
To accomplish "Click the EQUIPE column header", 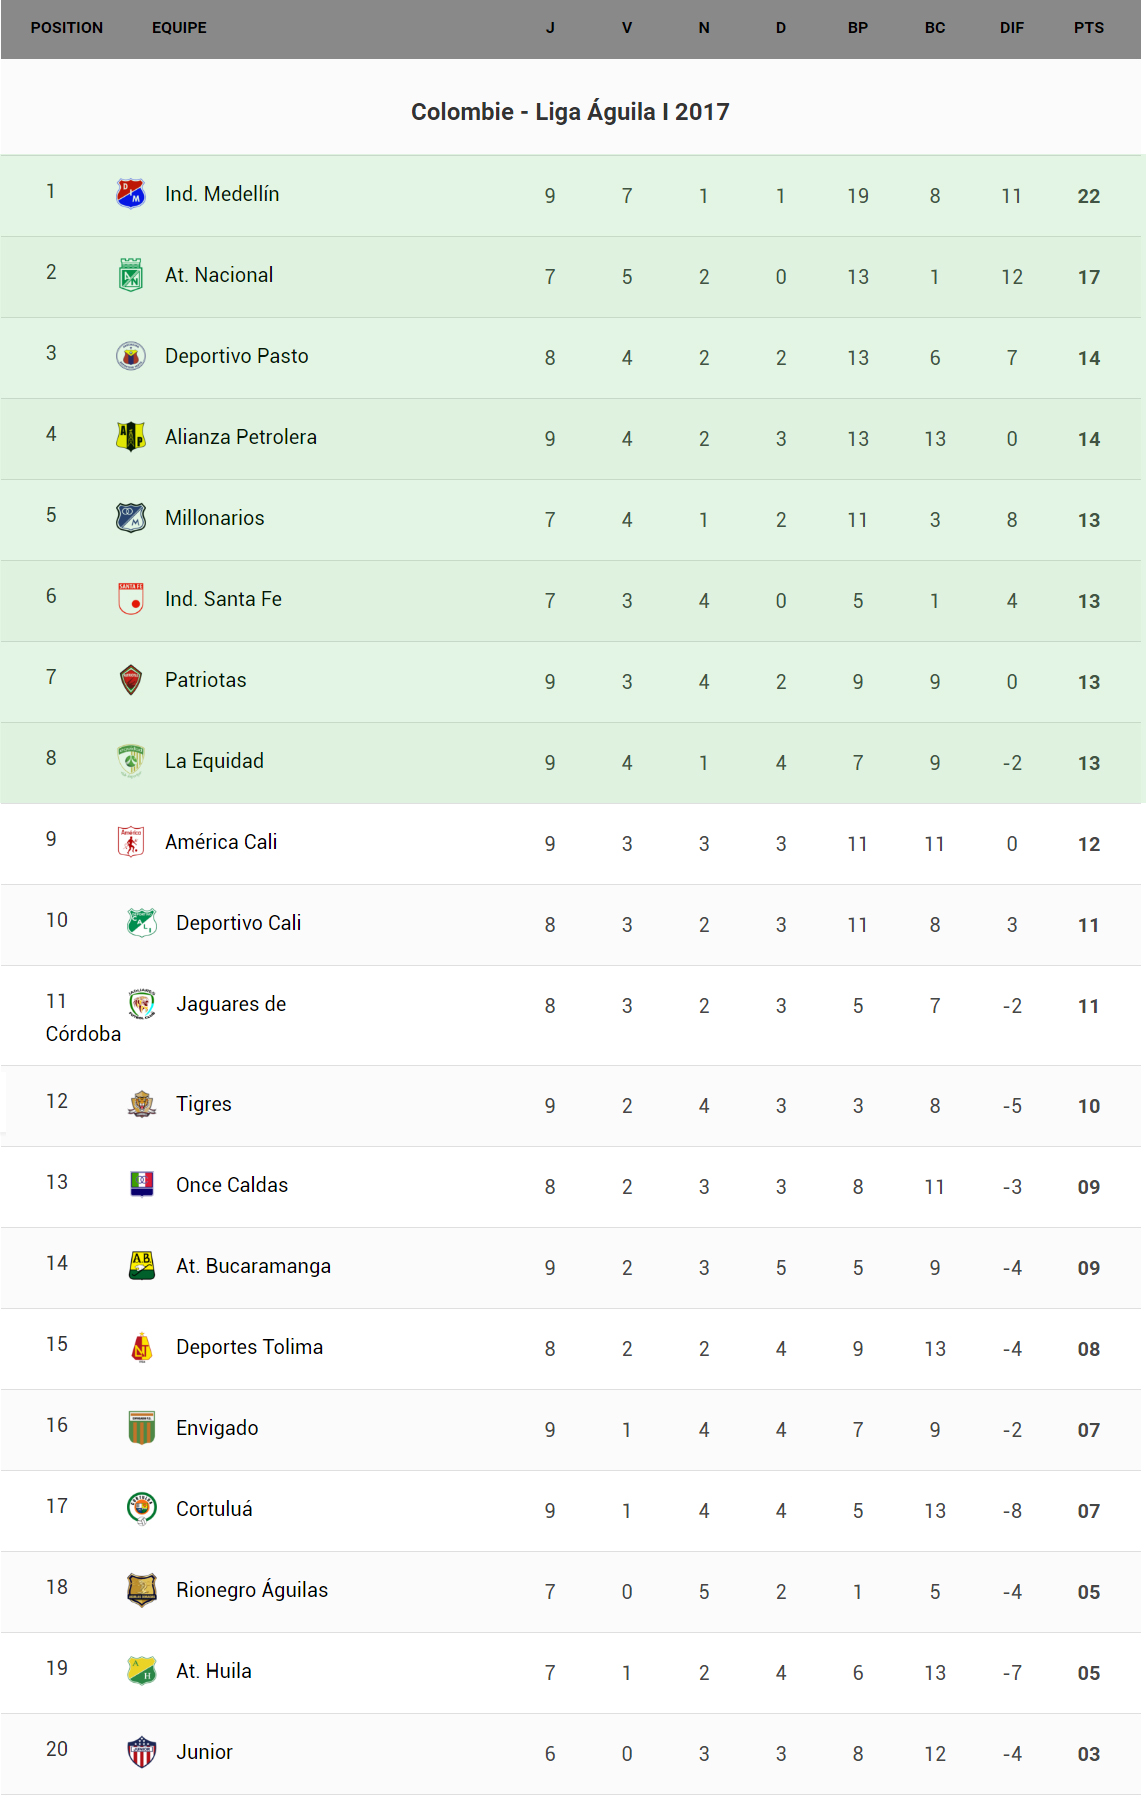I will 179,28.
